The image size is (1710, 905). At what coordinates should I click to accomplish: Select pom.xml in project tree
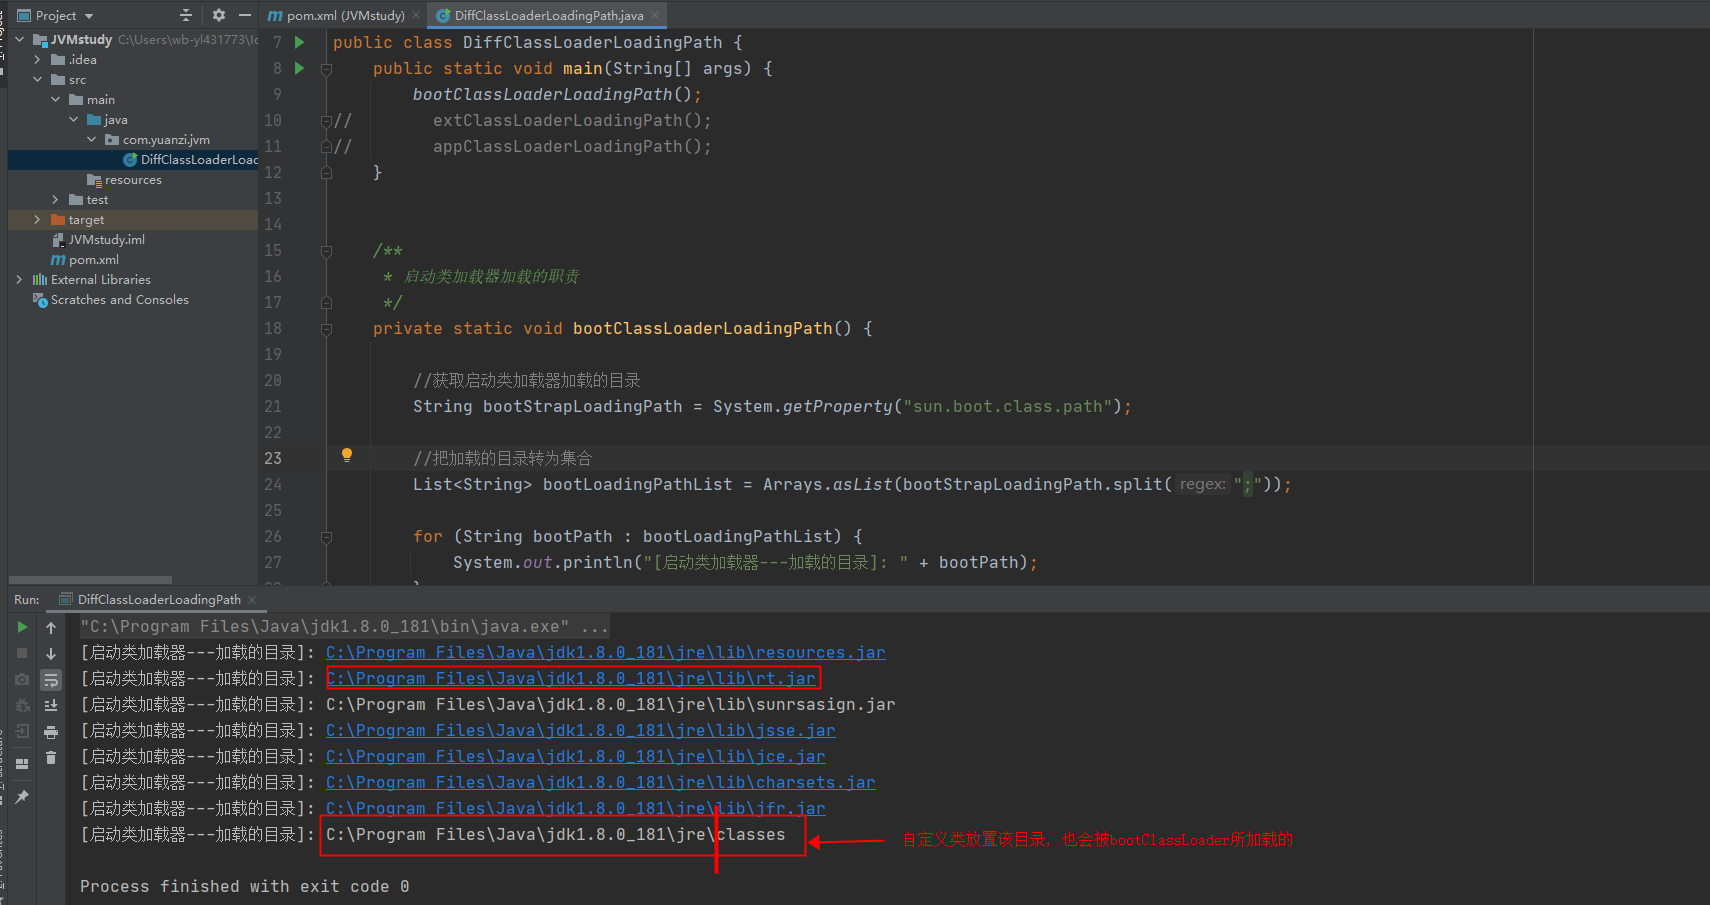[x=85, y=260]
